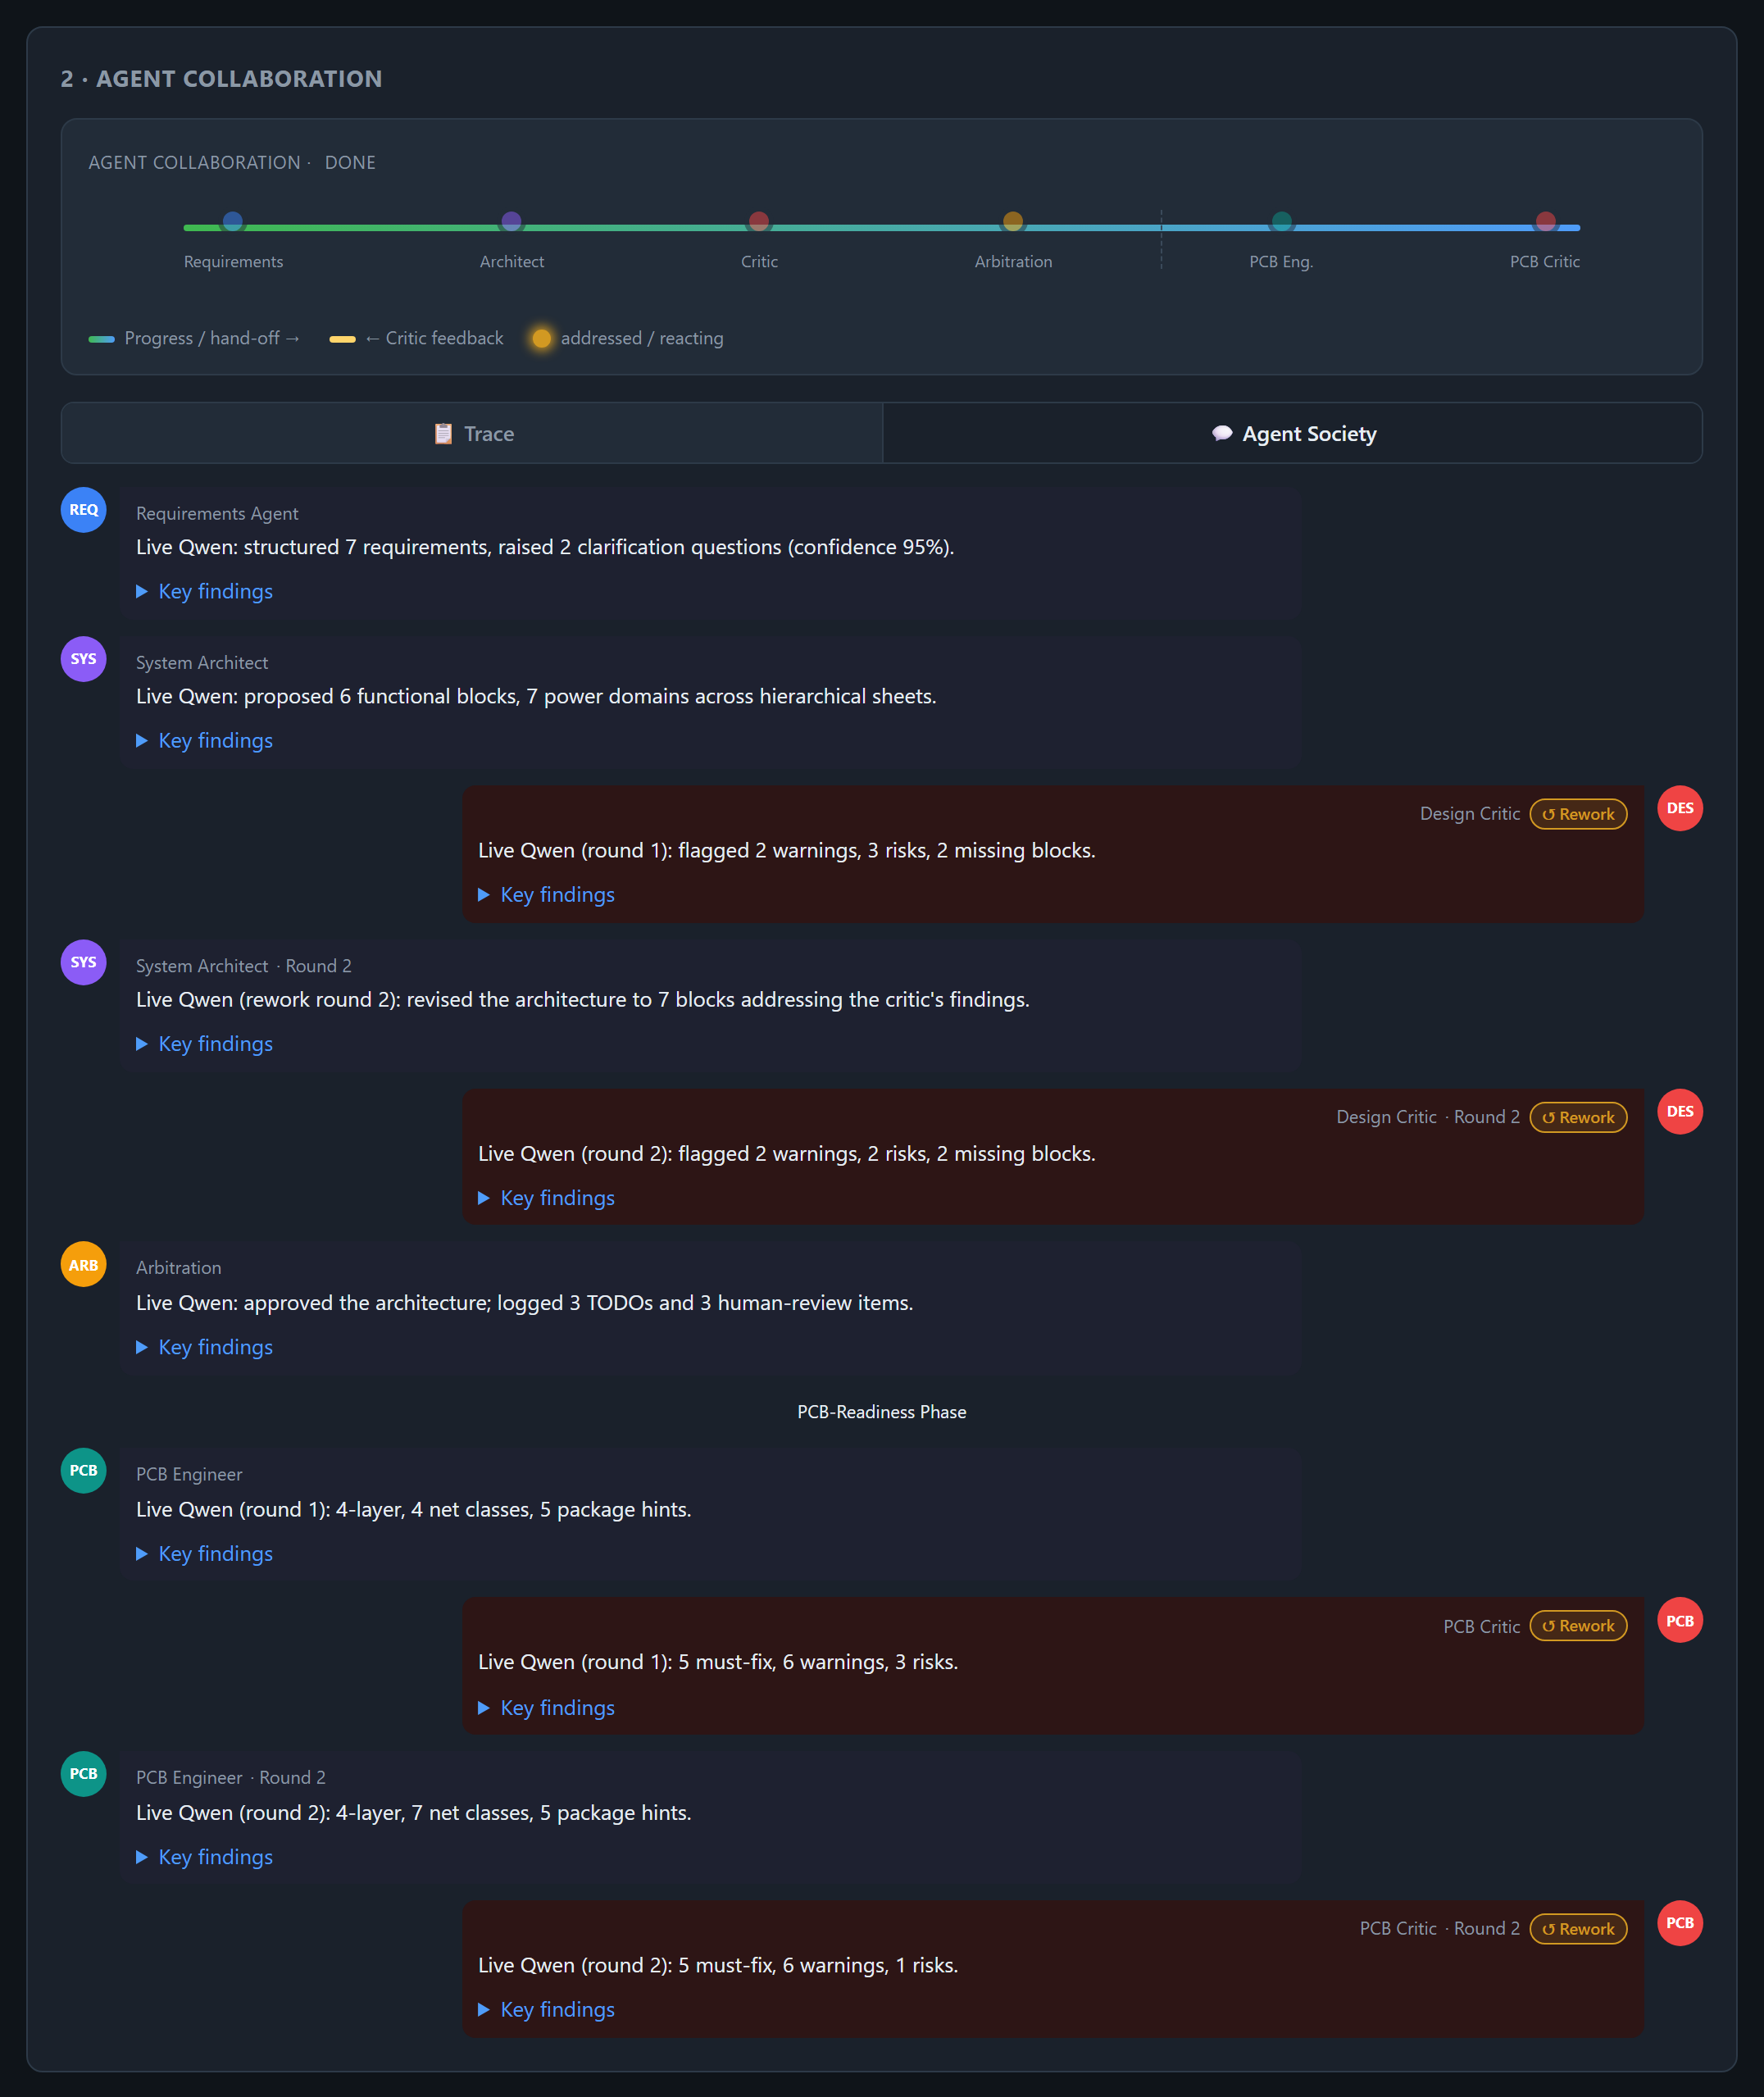The image size is (1764, 2097).
Task: Click the orange ARB arbitration avatar
Action: pos(84,1265)
